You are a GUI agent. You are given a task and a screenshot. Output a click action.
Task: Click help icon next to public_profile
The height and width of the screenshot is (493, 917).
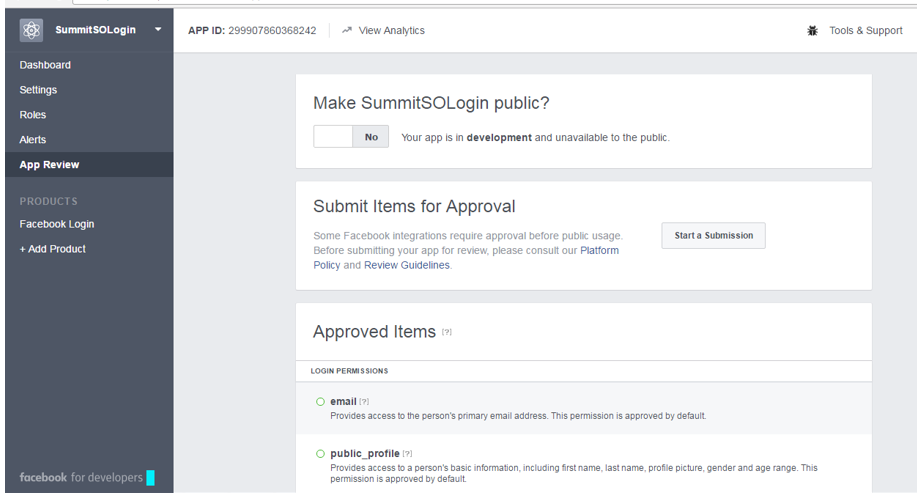[407, 454]
